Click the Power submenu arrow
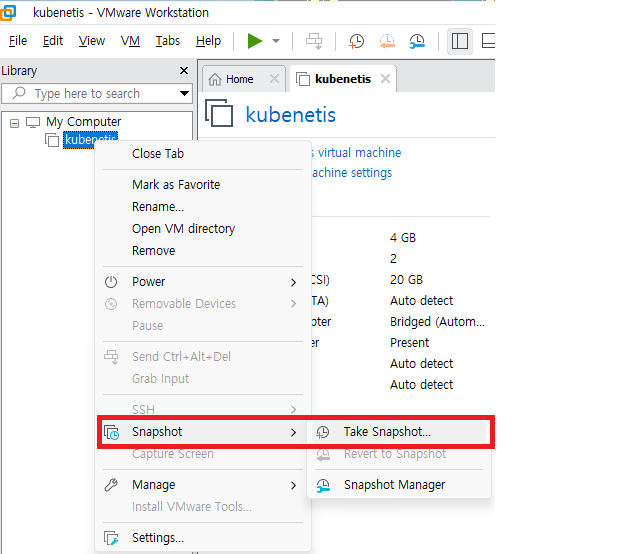This screenshot has height=554, width=629. pos(294,282)
